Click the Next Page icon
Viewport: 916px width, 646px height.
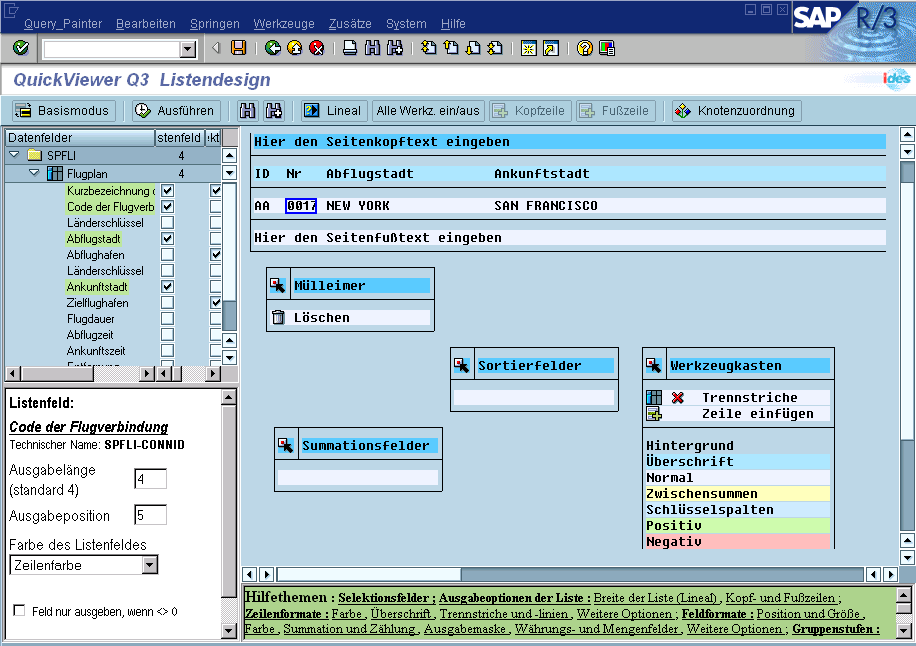click(x=473, y=48)
